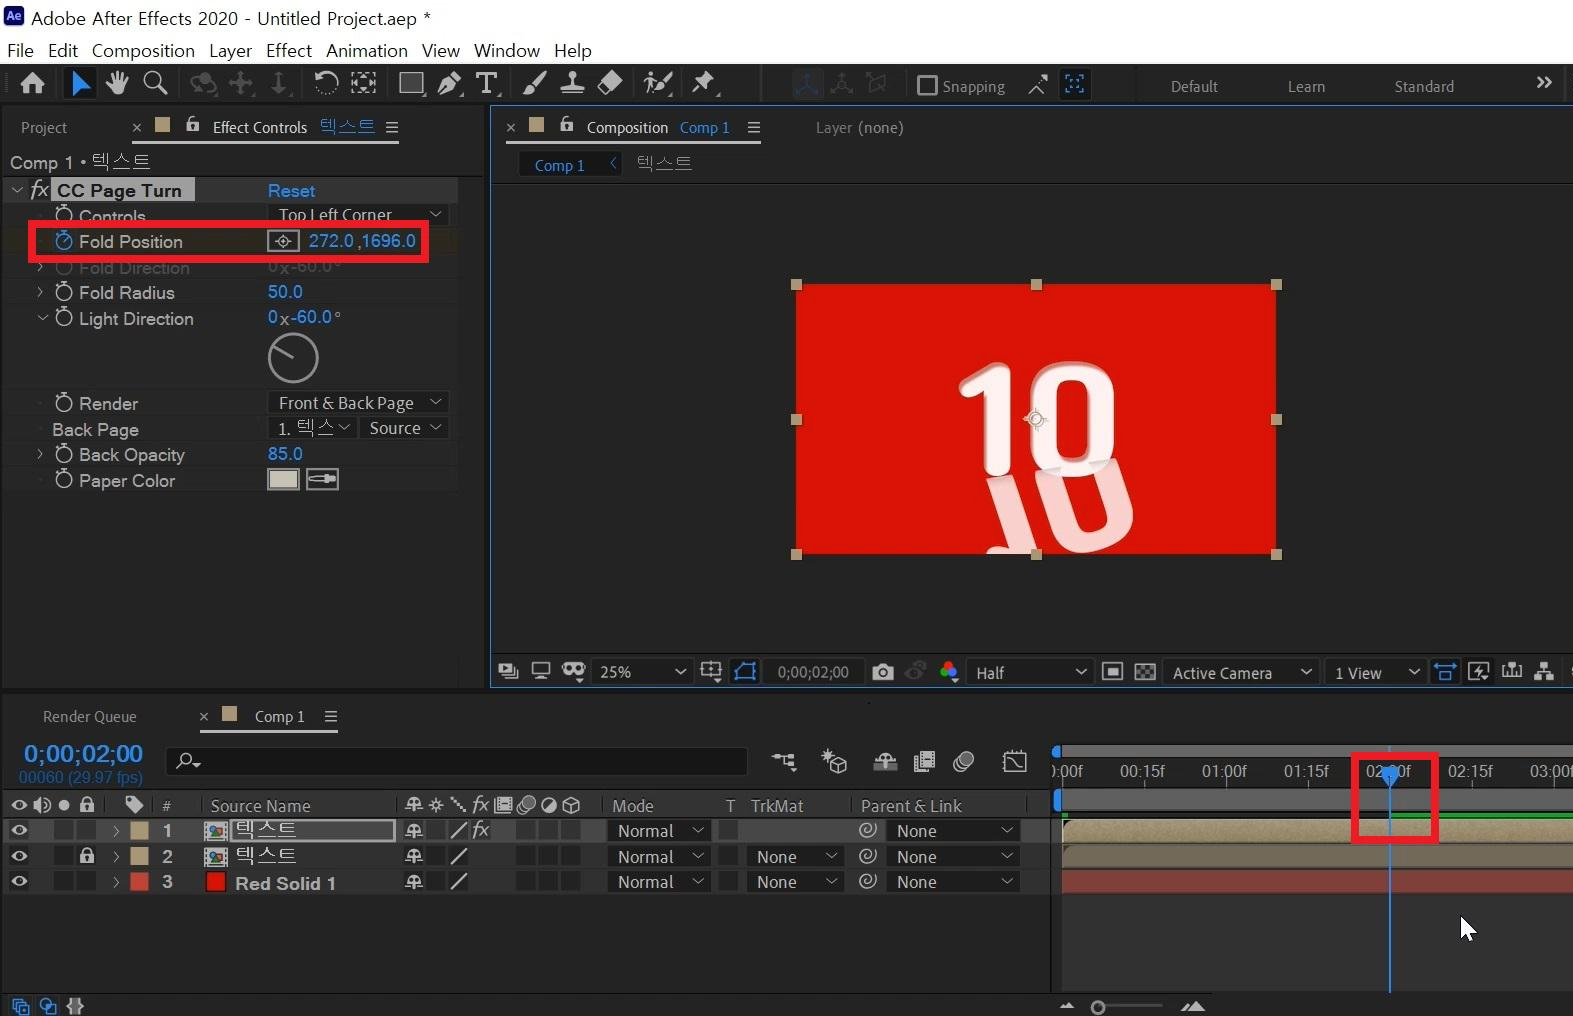Select the Horizontal Type tool
This screenshot has width=1573, height=1016.
pos(486,84)
